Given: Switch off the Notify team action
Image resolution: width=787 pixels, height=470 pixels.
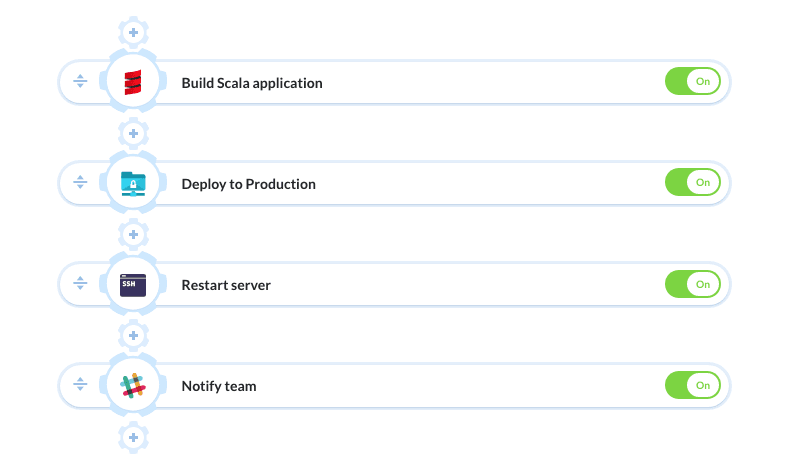Looking at the screenshot, I should 692,386.
